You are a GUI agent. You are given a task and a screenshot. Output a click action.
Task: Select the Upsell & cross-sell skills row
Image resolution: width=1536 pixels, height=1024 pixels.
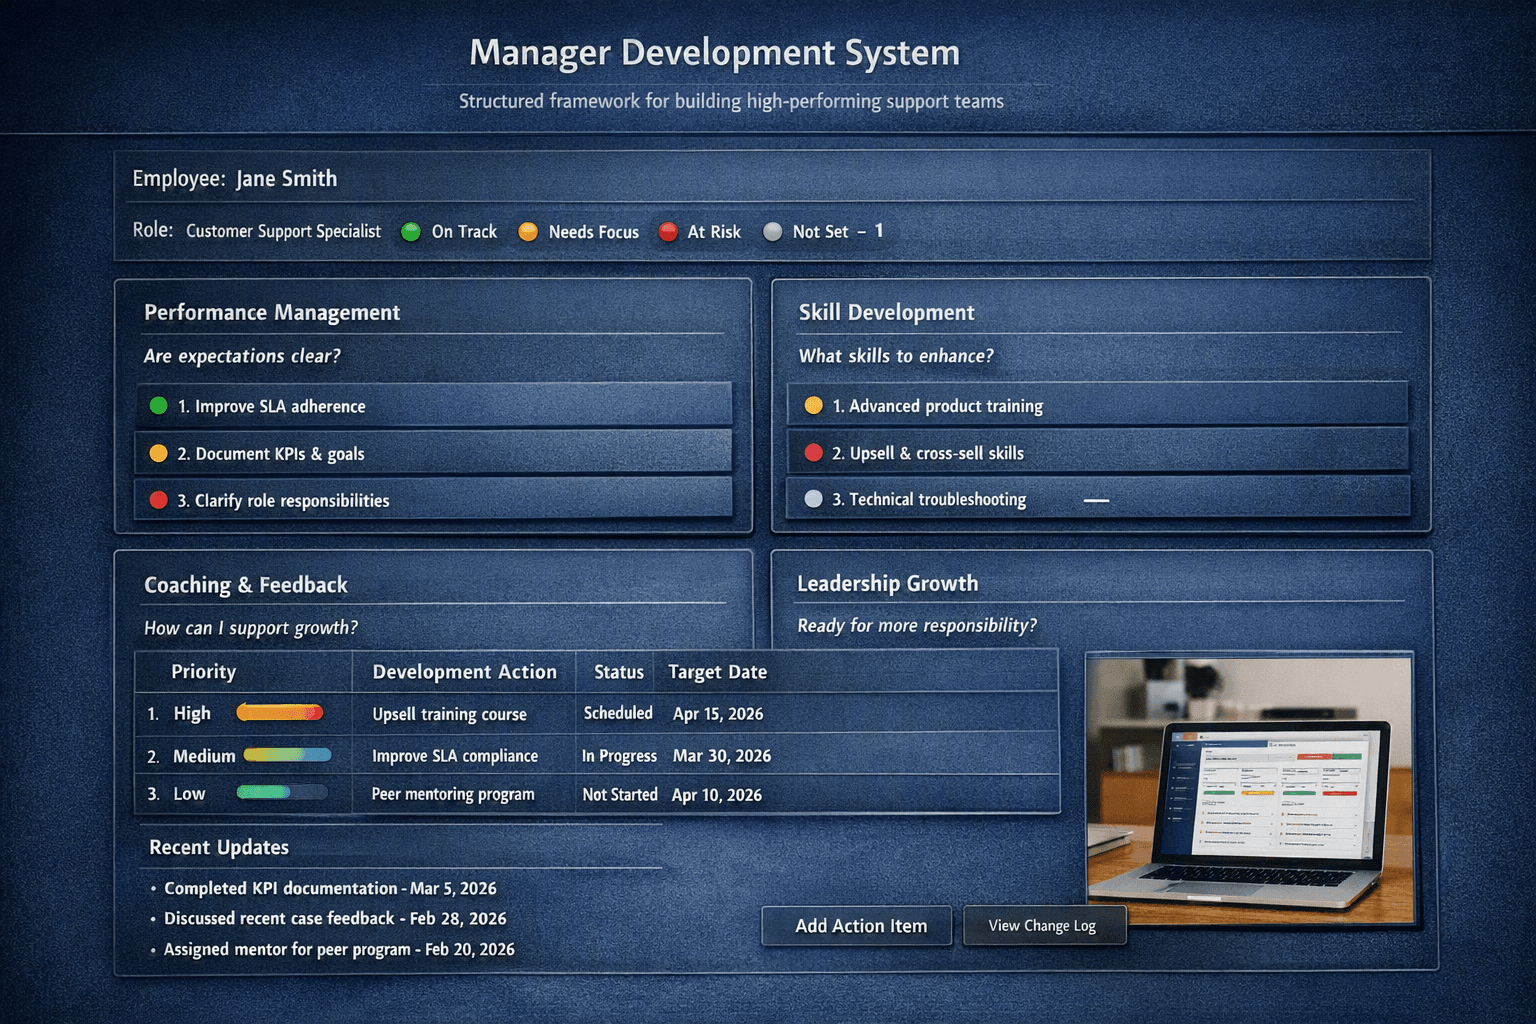1098,450
